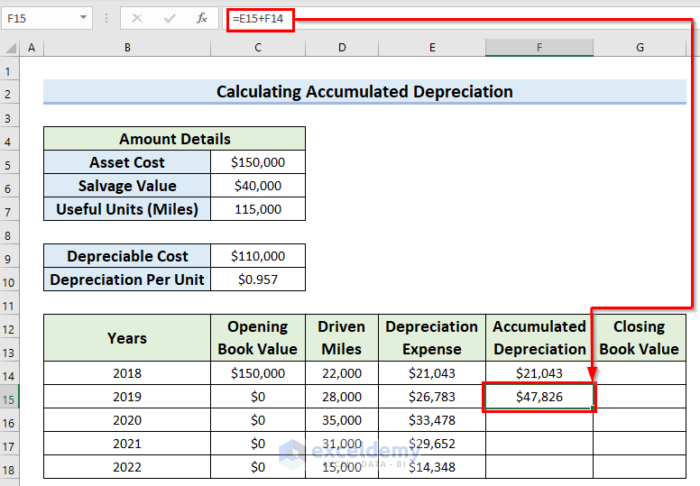700x486 pixels.
Task: Select the row 2 header
Action: [9, 93]
